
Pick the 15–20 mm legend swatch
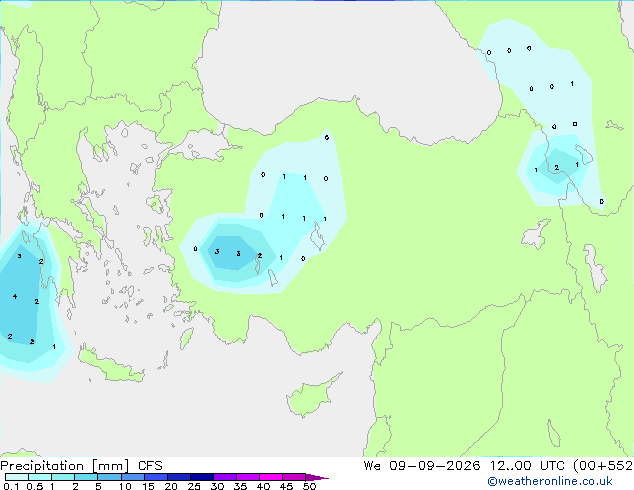coord(155,477)
